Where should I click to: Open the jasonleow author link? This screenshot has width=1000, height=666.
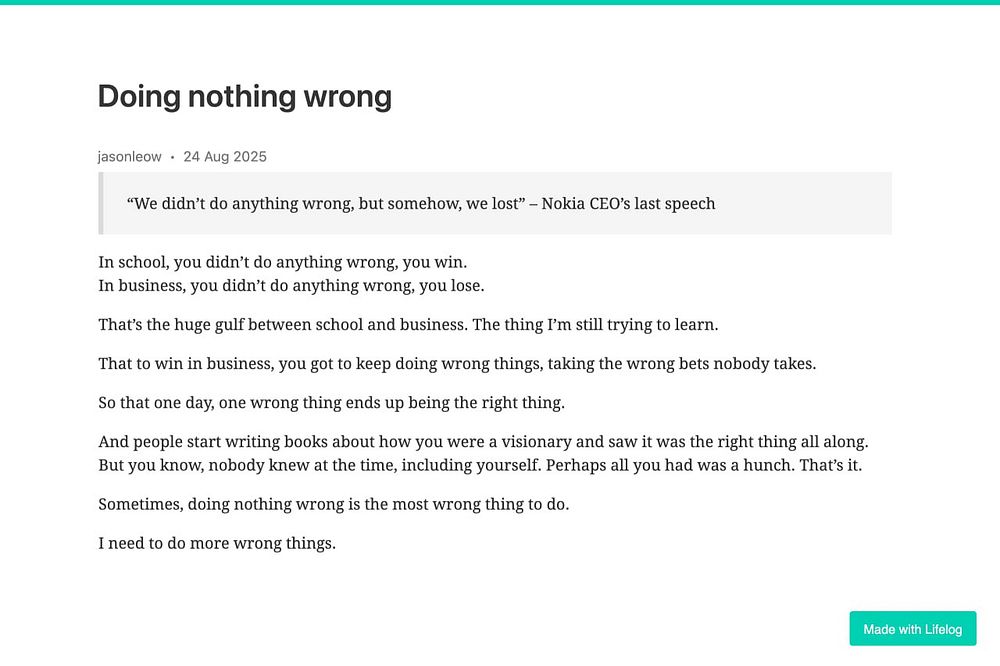(x=129, y=157)
